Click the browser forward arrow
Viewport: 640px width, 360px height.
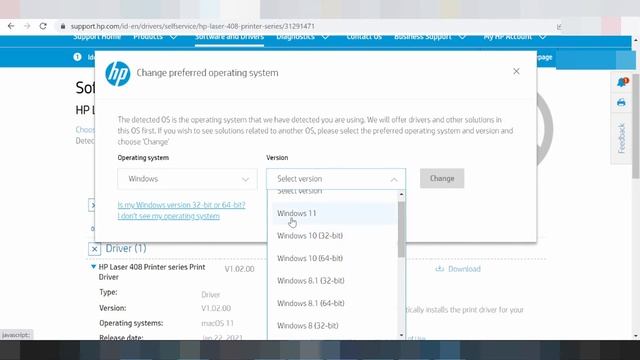27,26
